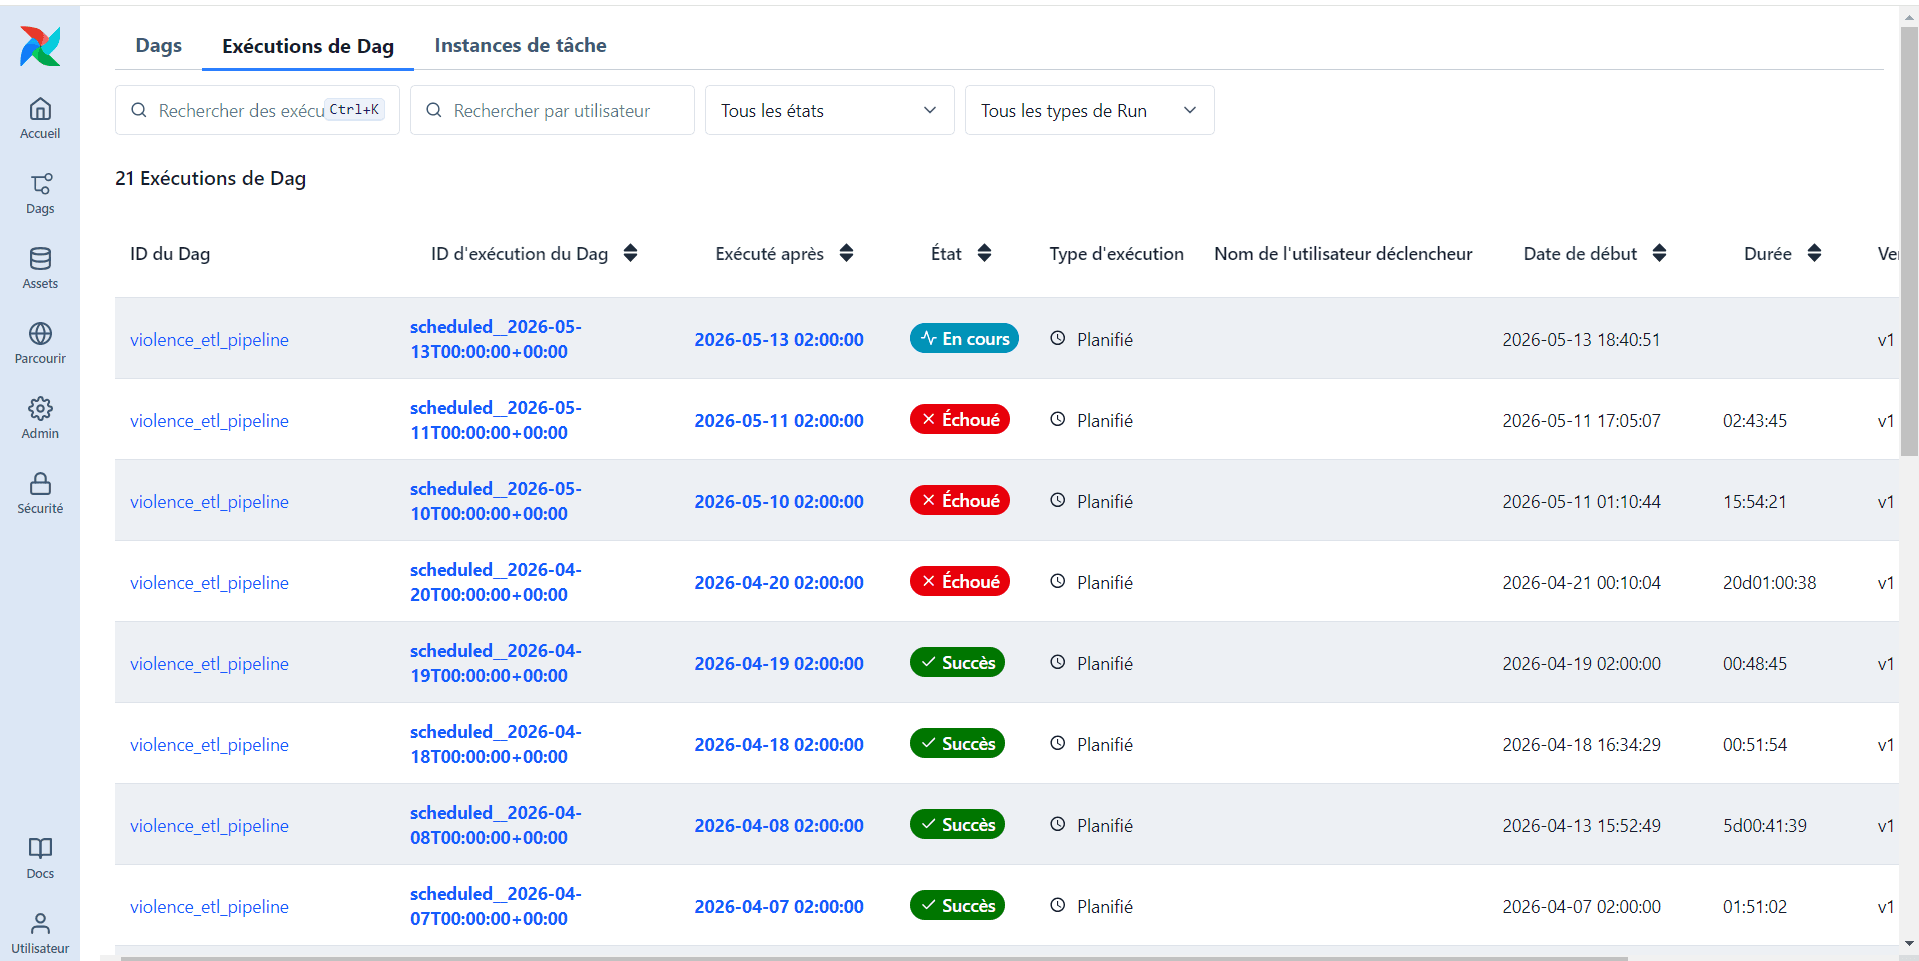Open violence_etl_pipeline link in the 2026-04-08 row

tap(209, 825)
